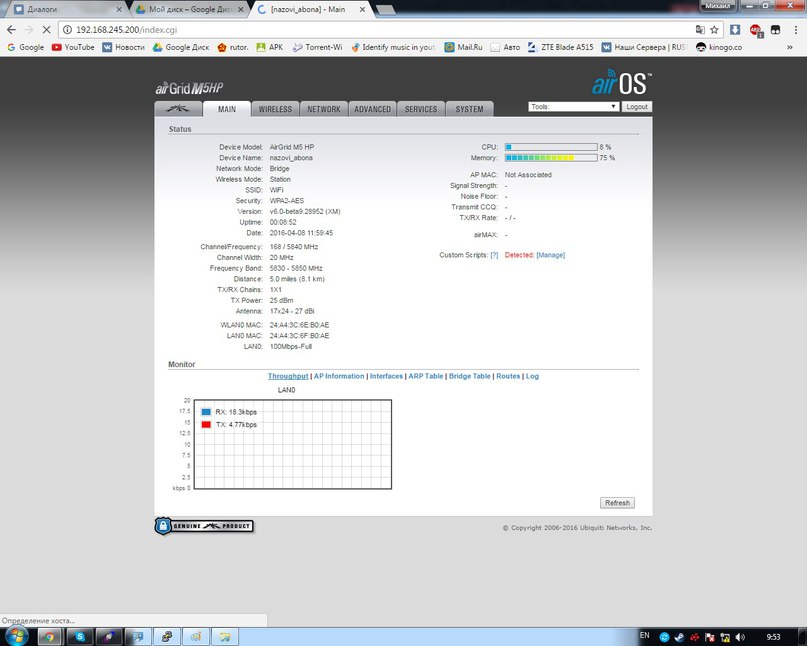The image size is (807, 646).
Task: Open the rutor bookmark
Action: (x=233, y=47)
